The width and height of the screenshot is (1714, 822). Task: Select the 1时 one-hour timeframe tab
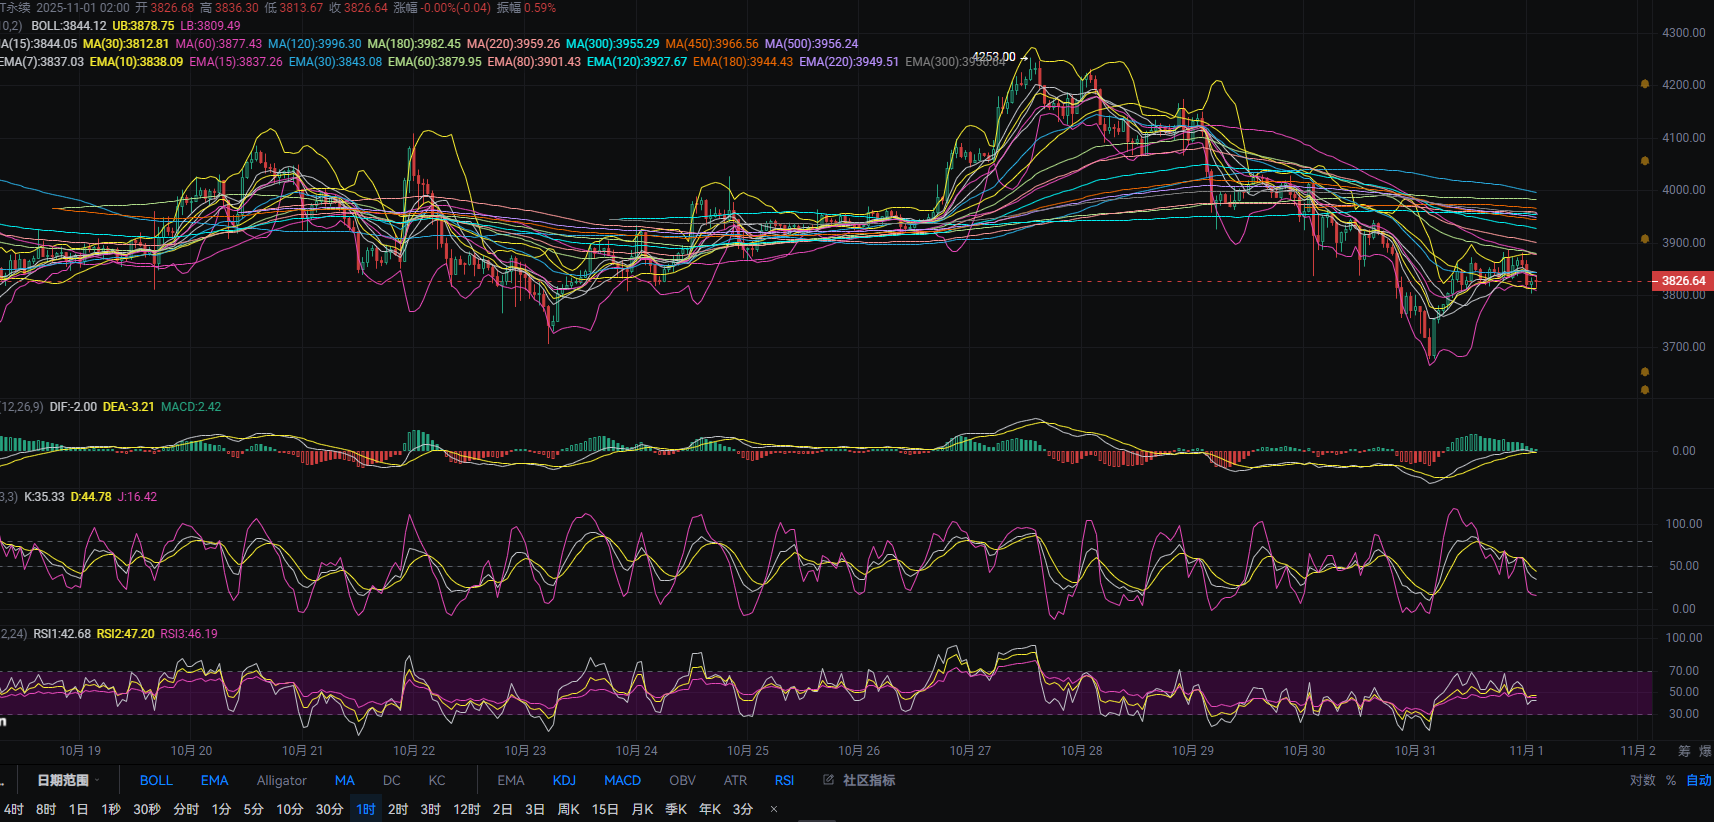tap(366, 809)
